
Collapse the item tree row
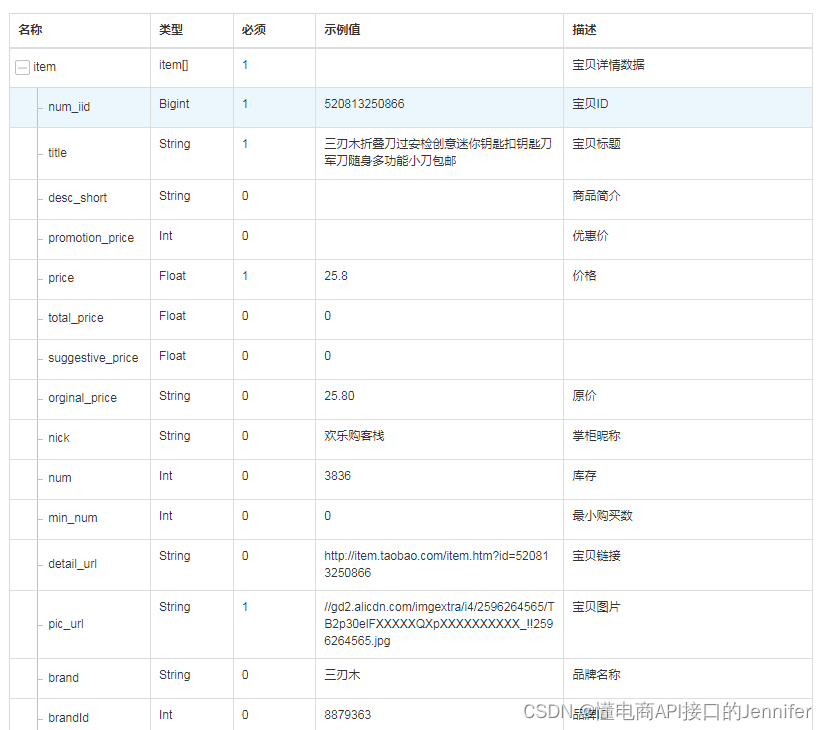point(22,68)
